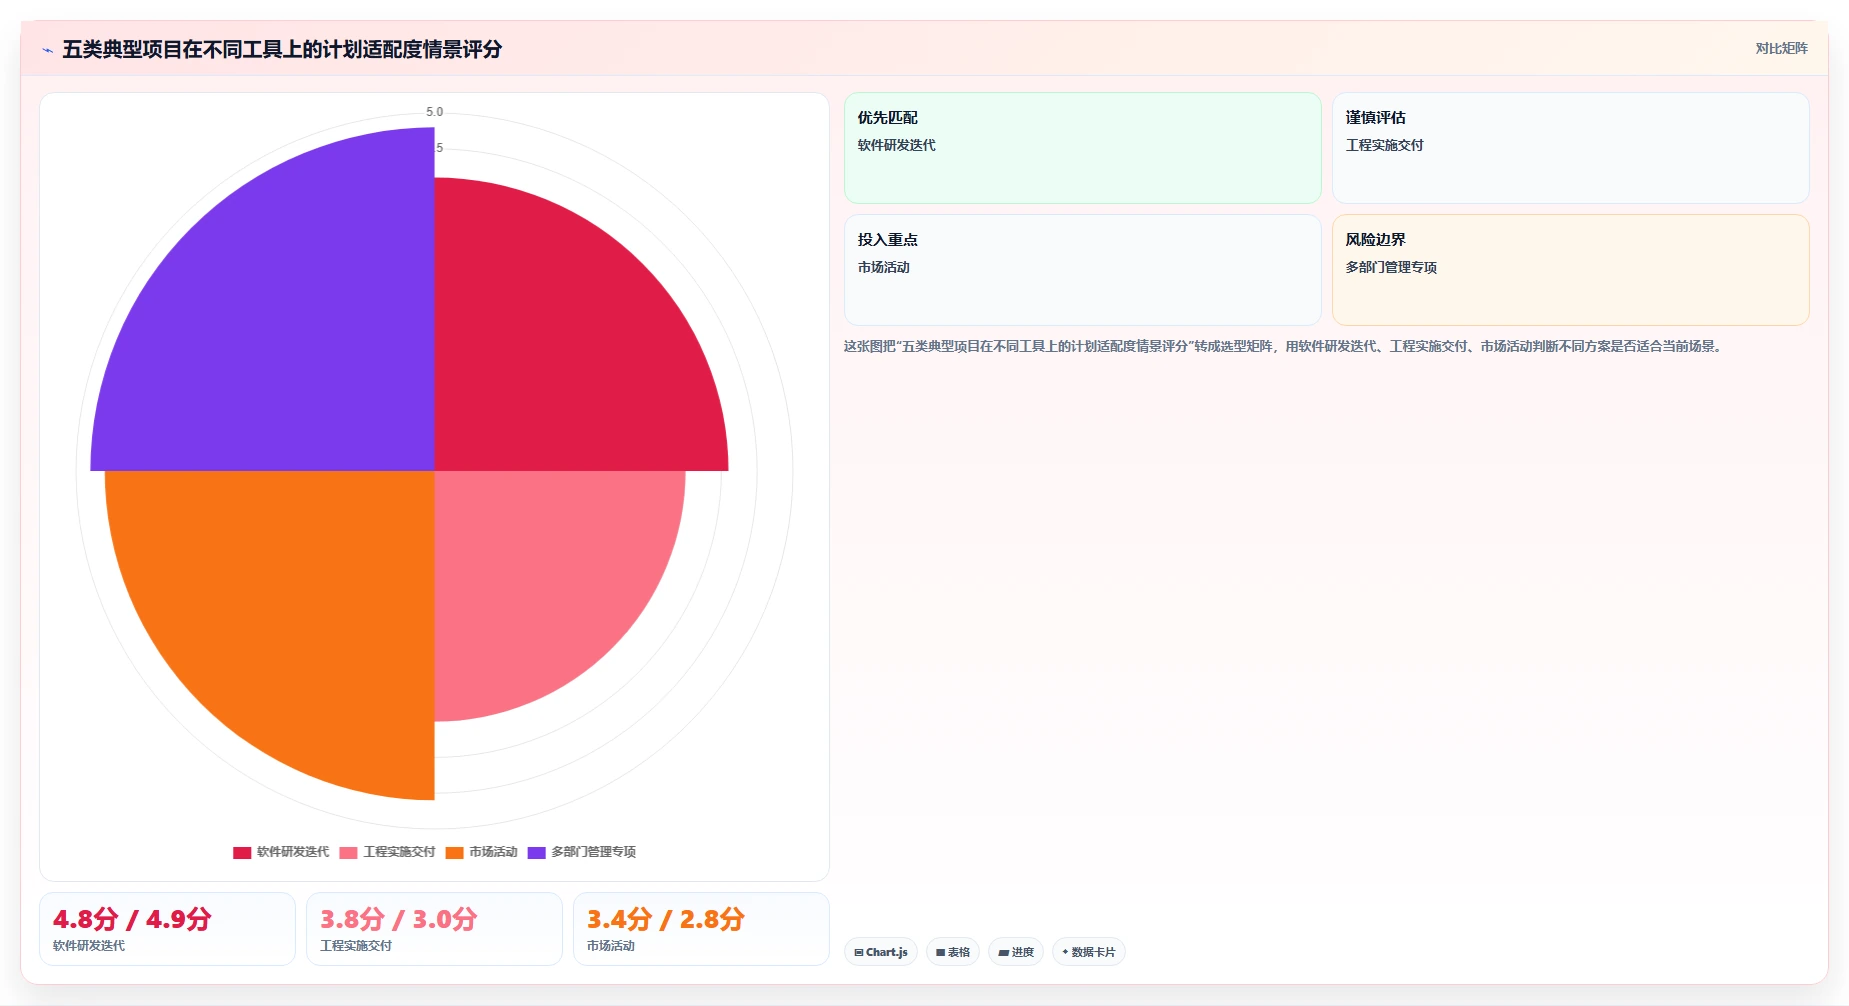Click the chart title 五类典型项目 heading
The width and height of the screenshot is (1849, 1006).
[x=282, y=49]
